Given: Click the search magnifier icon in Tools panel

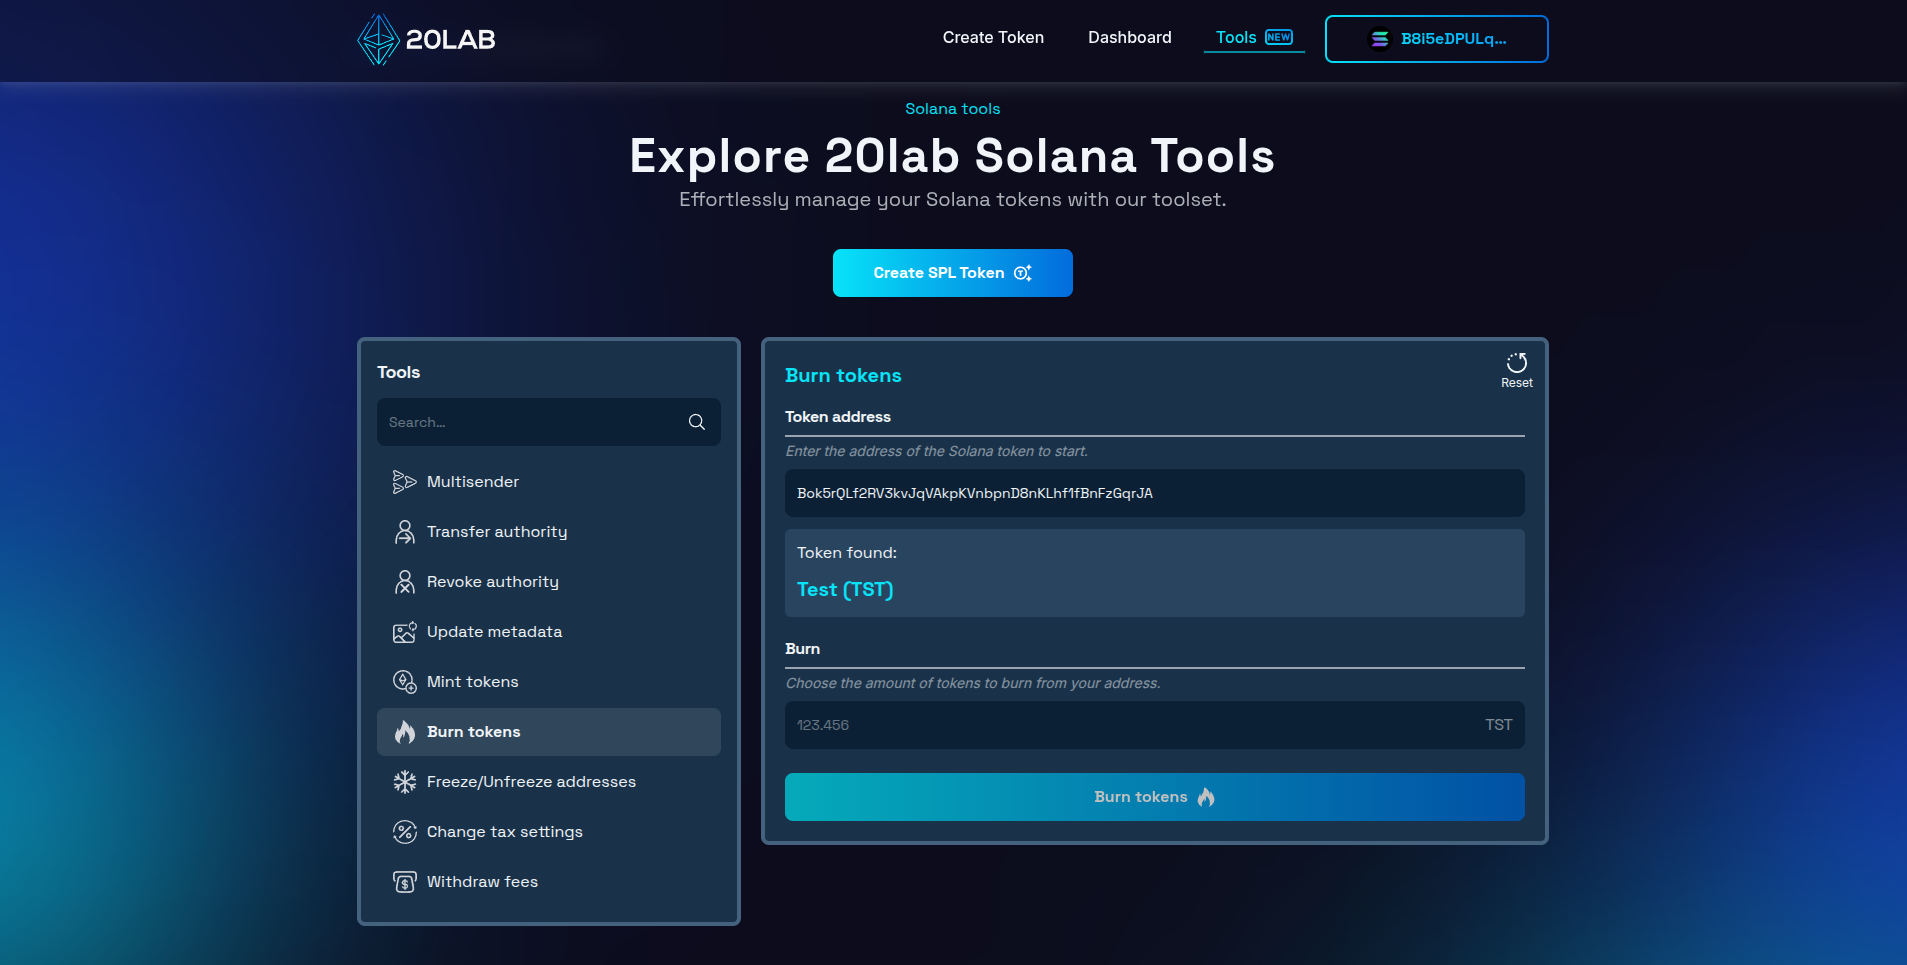Looking at the screenshot, I should pyautogui.click(x=697, y=422).
